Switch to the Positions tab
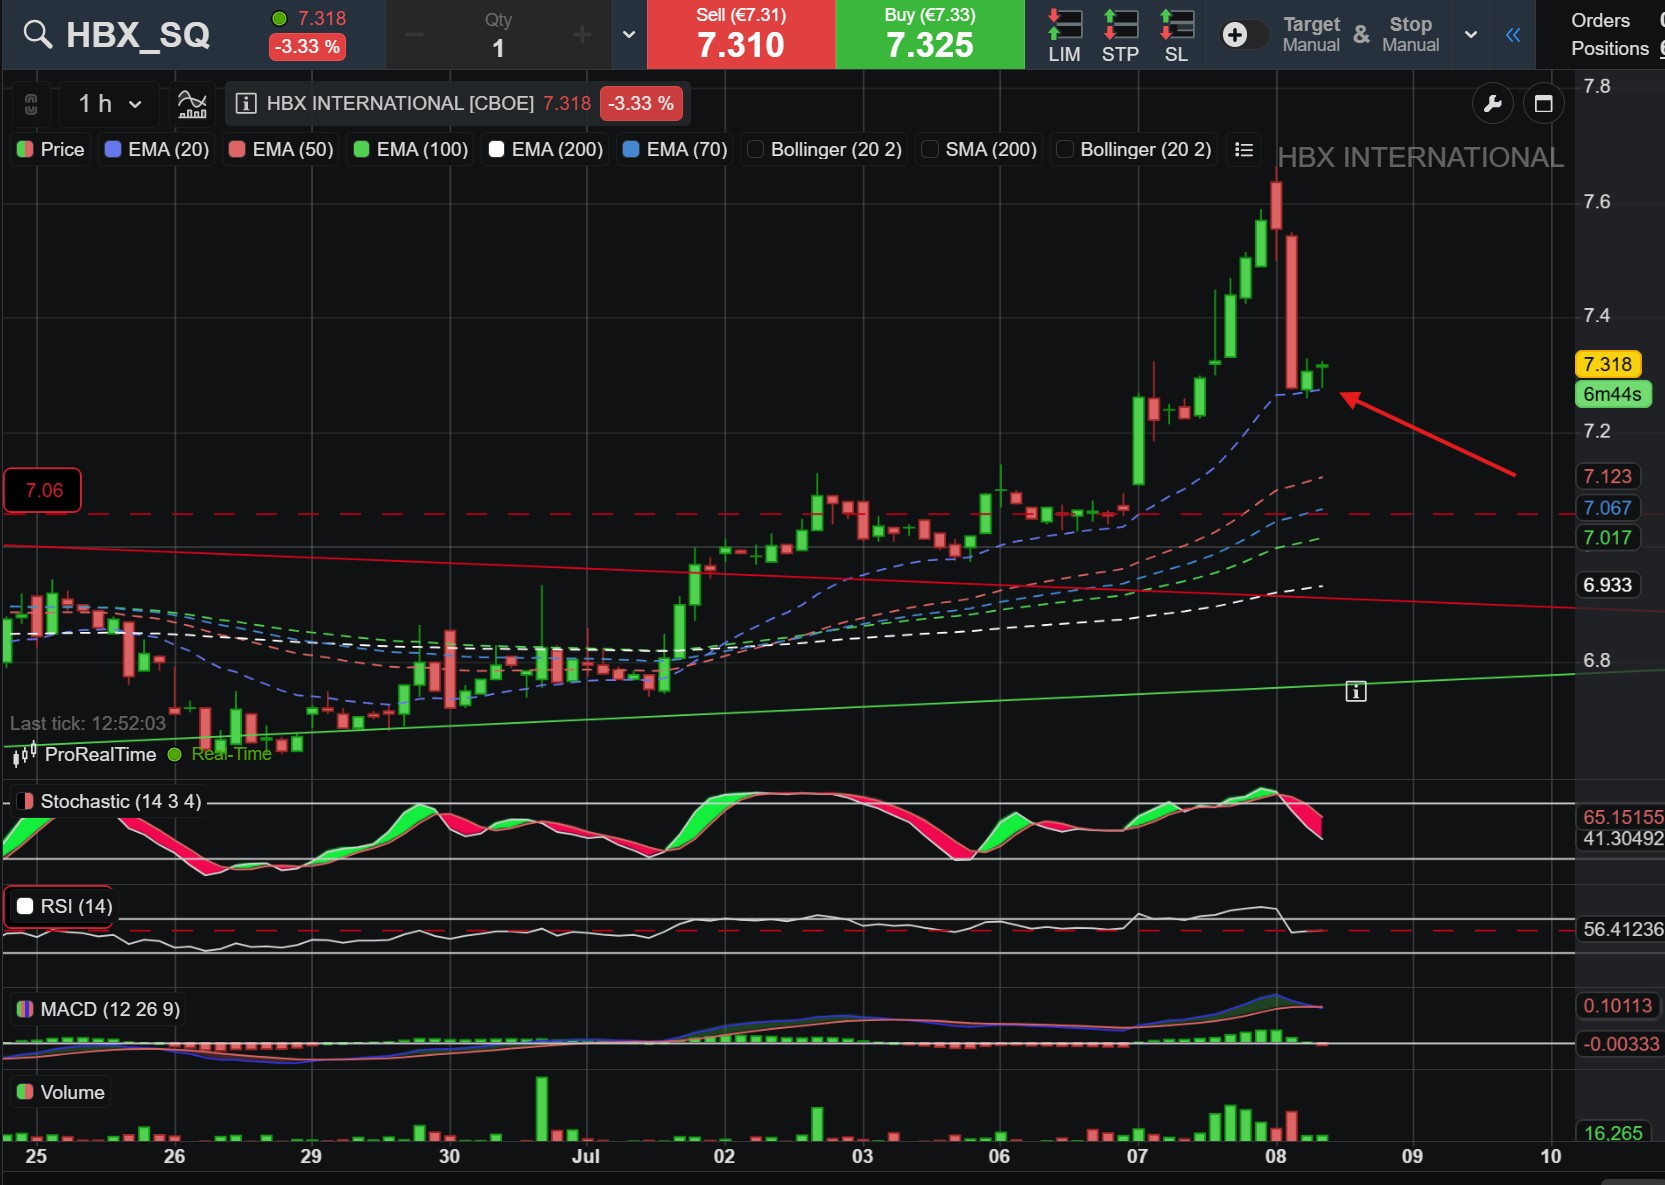The width and height of the screenshot is (1665, 1185). 1609,48
